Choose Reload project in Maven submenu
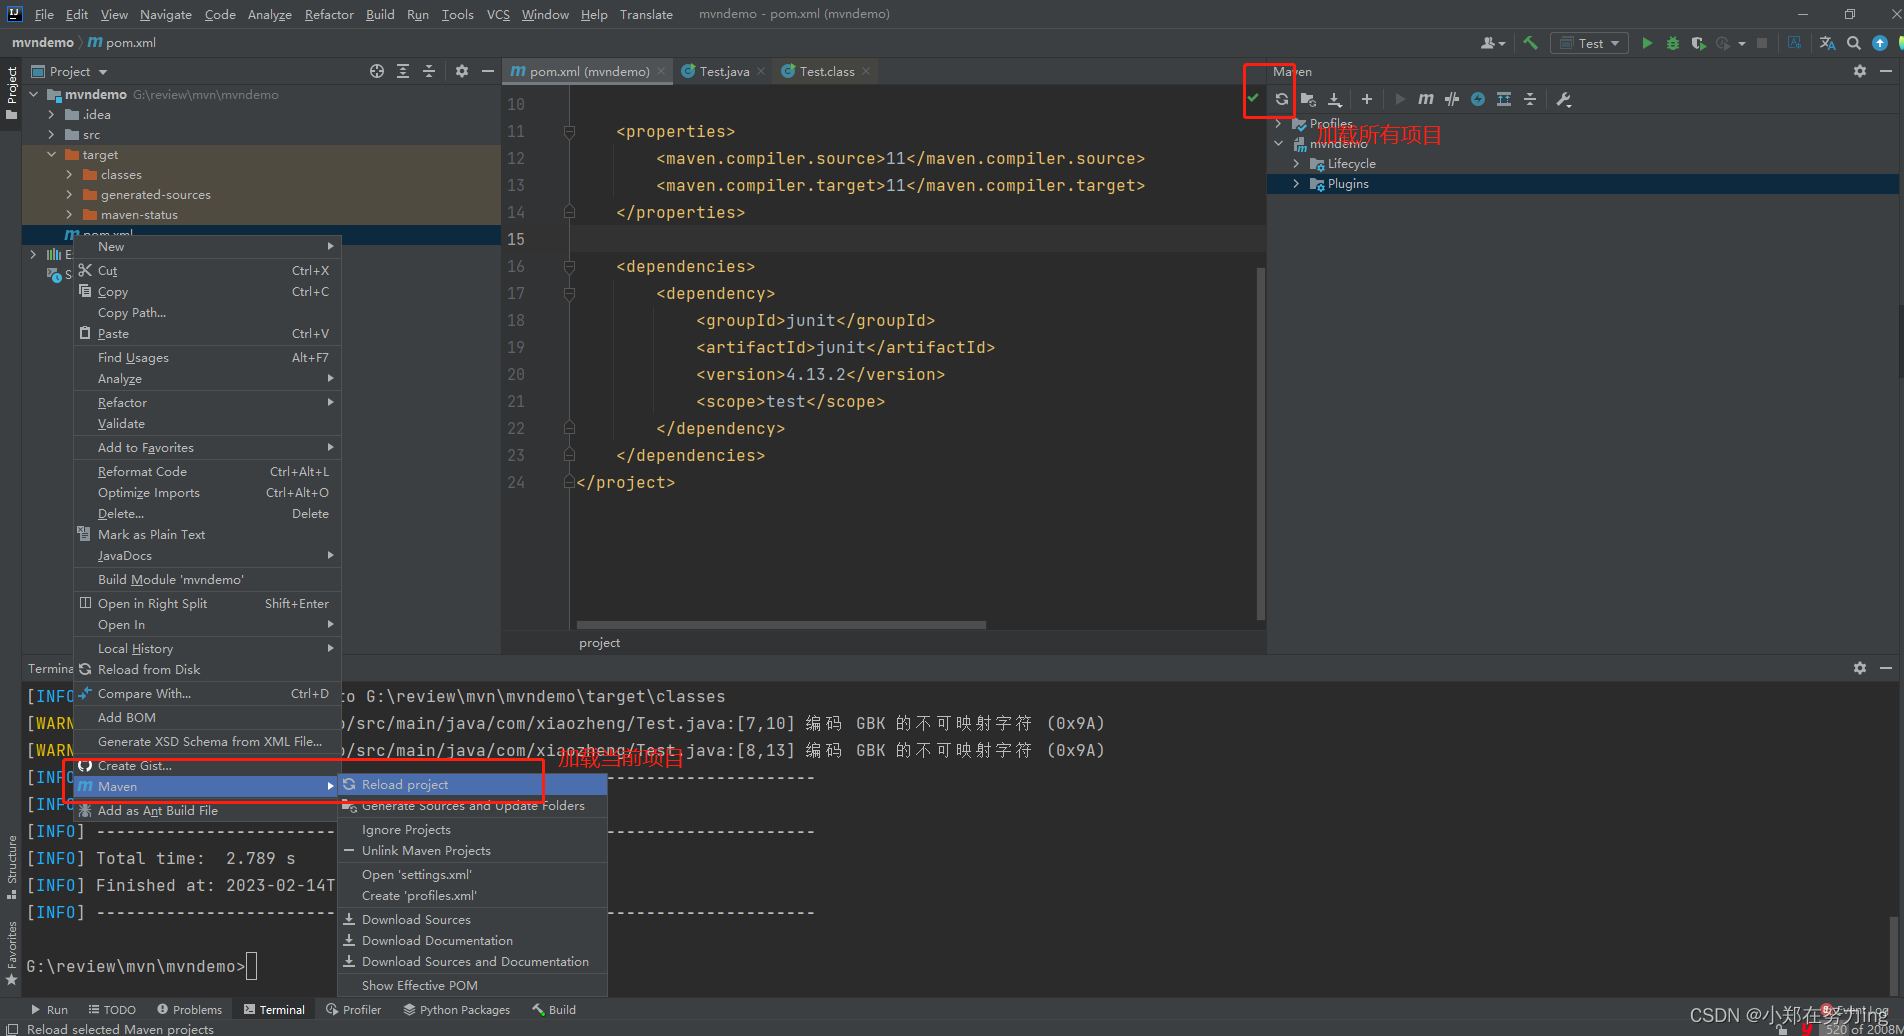The width and height of the screenshot is (1904, 1036). click(473, 785)
